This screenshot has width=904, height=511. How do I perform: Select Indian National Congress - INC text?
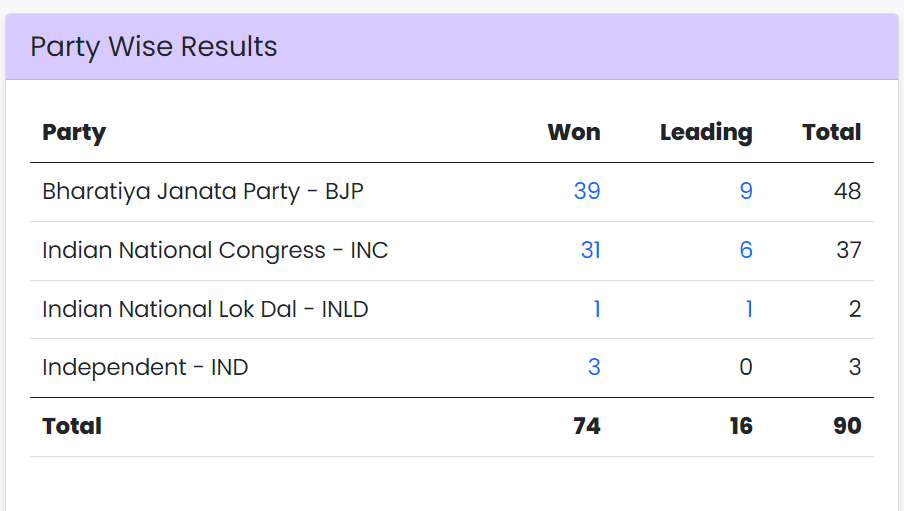pos(215,250)
